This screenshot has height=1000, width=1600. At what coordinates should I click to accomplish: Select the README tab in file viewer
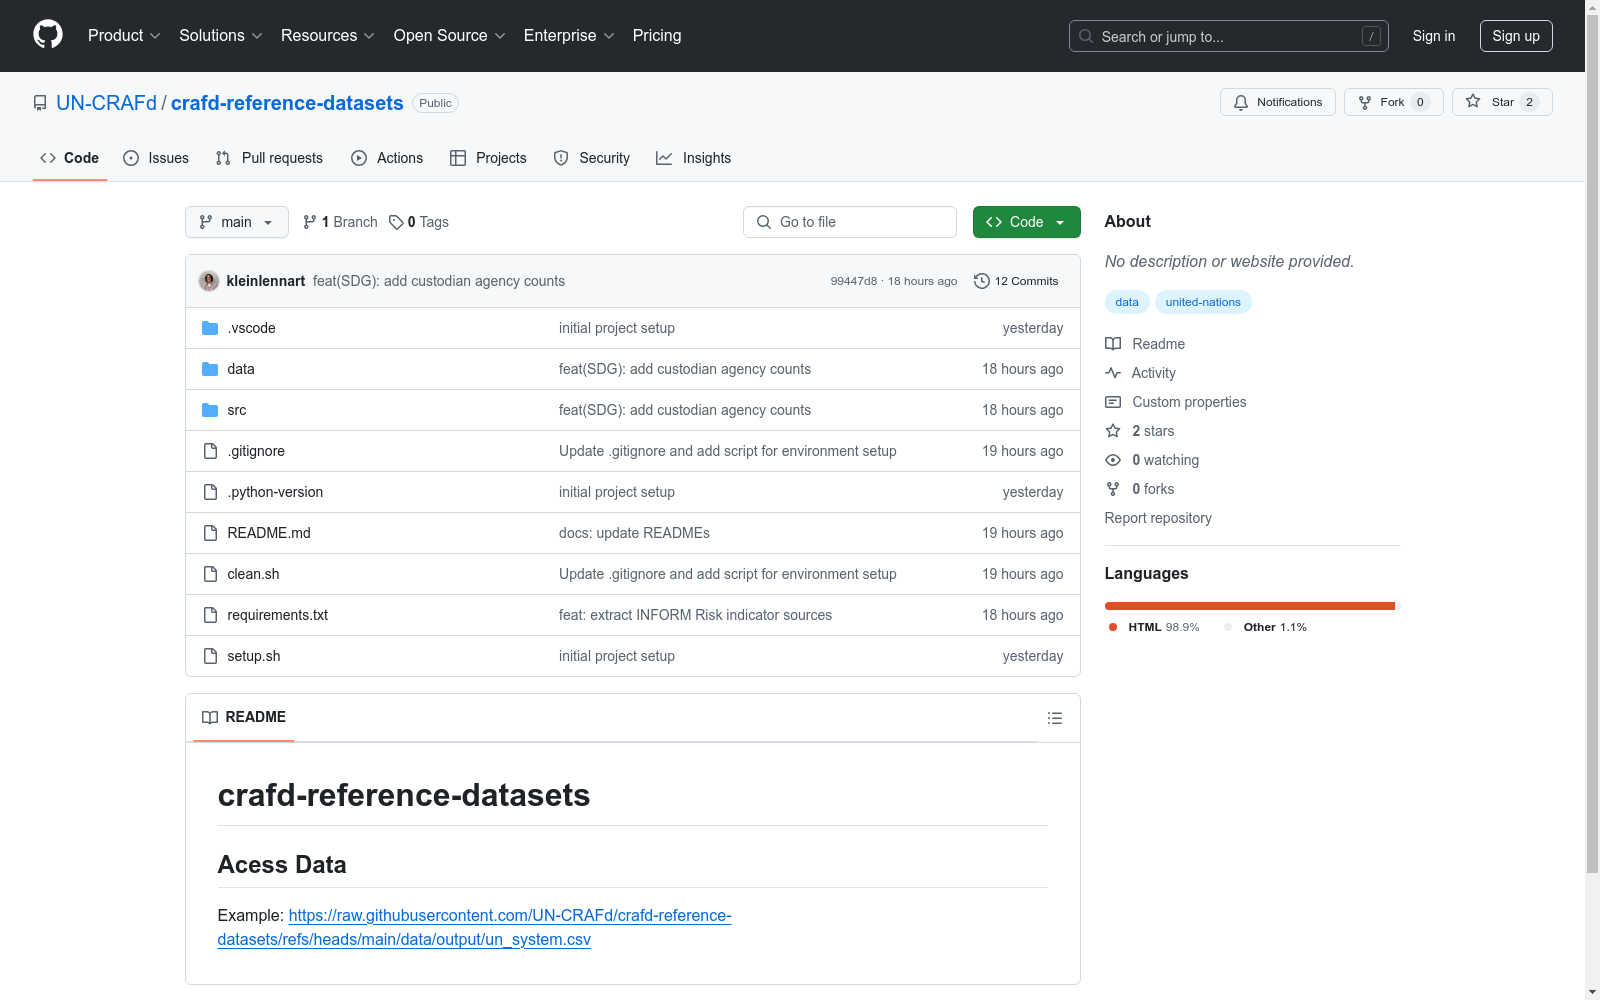[x=244, y=717]
